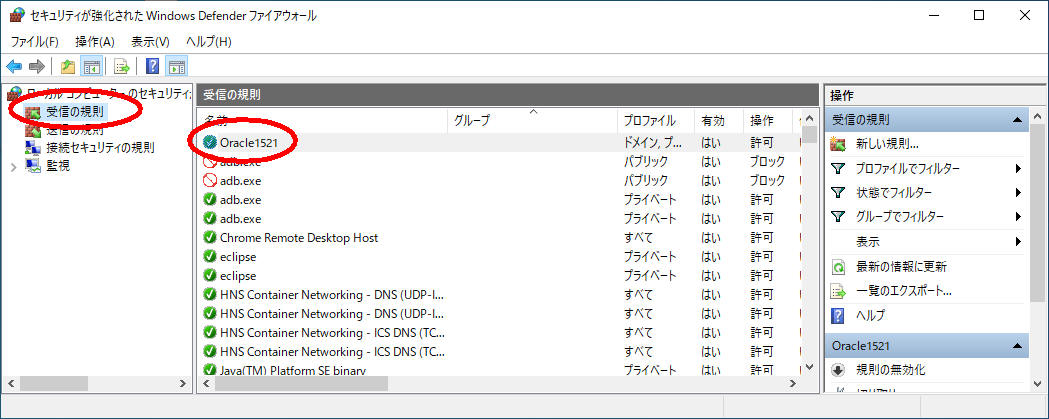The height and width of the screenshot is (419, 1049).
Task: Collapse the Oracle1521 actions section
Action: click(1018, 345)
